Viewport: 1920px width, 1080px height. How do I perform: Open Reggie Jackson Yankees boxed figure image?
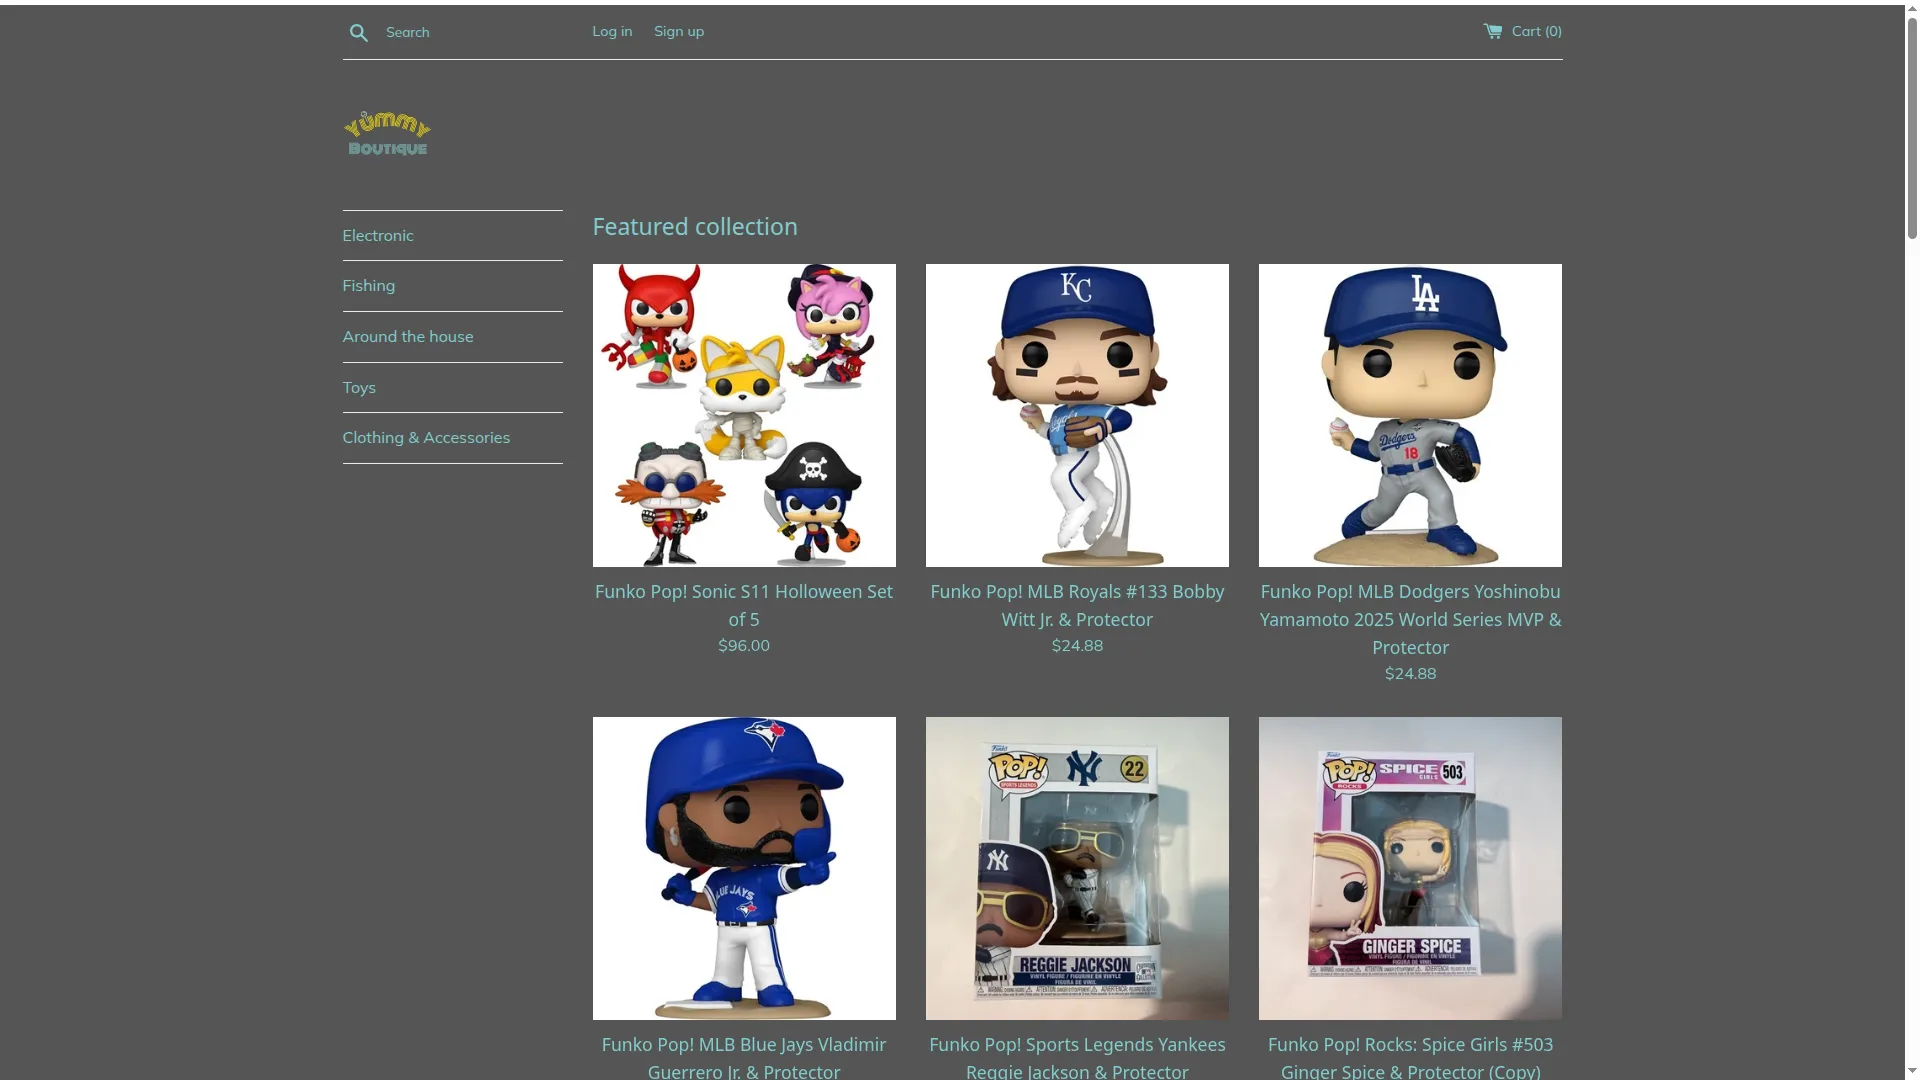click(x=1077, y=868)
